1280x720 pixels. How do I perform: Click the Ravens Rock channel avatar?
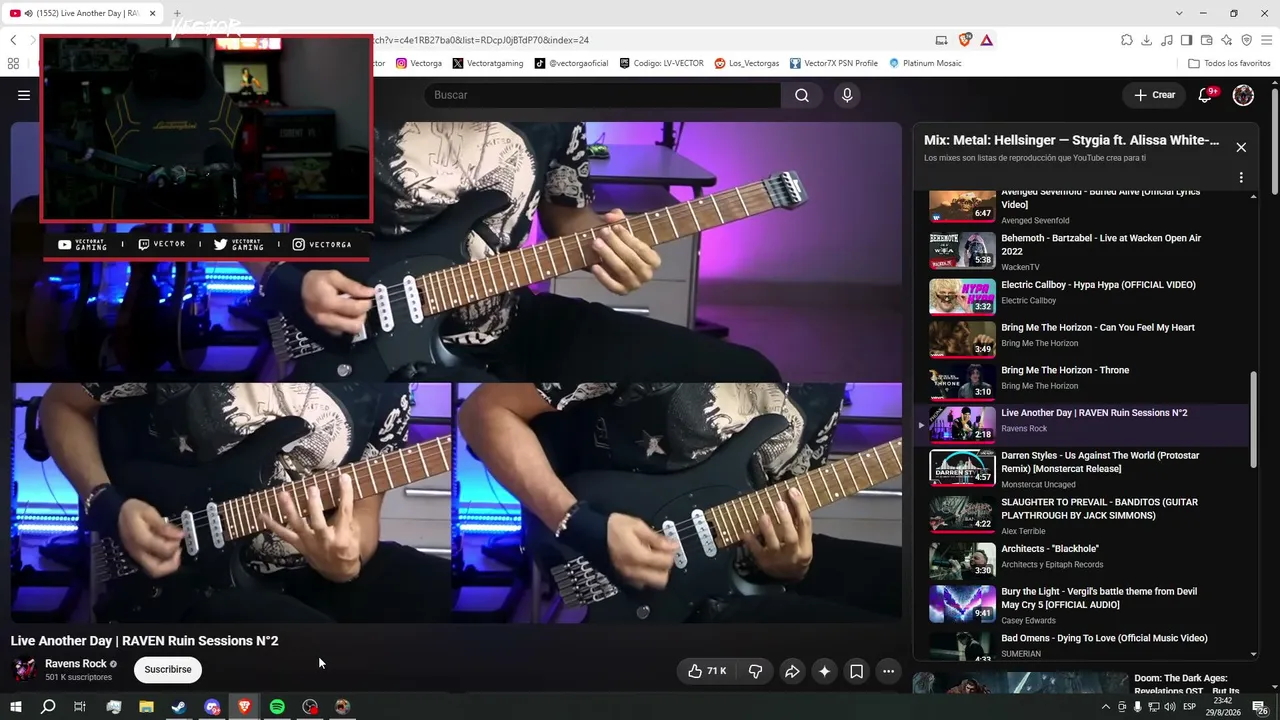coord(24,669)
